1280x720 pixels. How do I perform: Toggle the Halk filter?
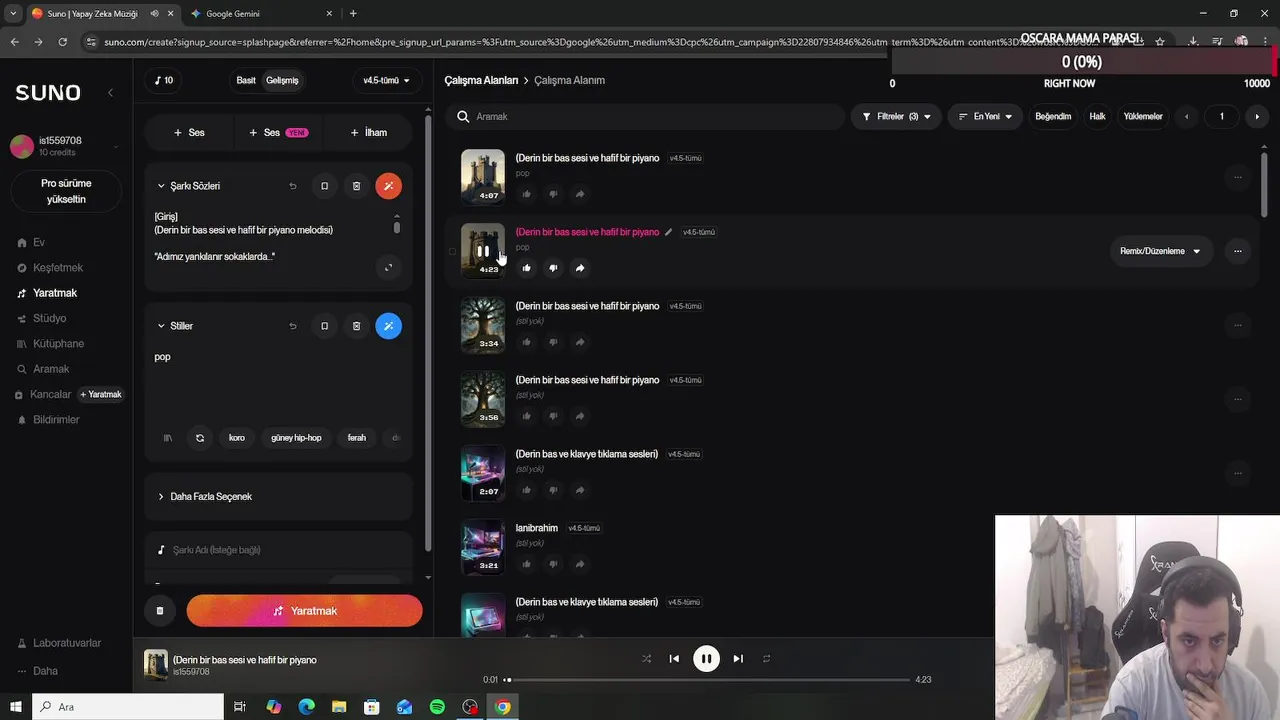pos(1097,117)
